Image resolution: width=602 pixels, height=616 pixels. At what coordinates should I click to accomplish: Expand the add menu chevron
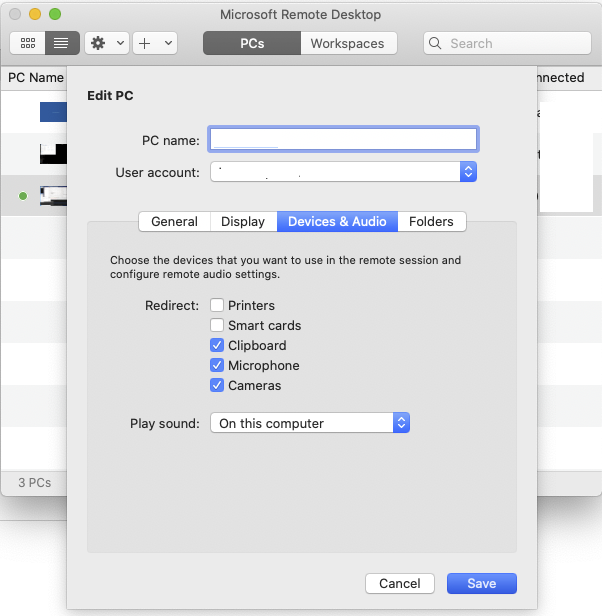[168, 43]
